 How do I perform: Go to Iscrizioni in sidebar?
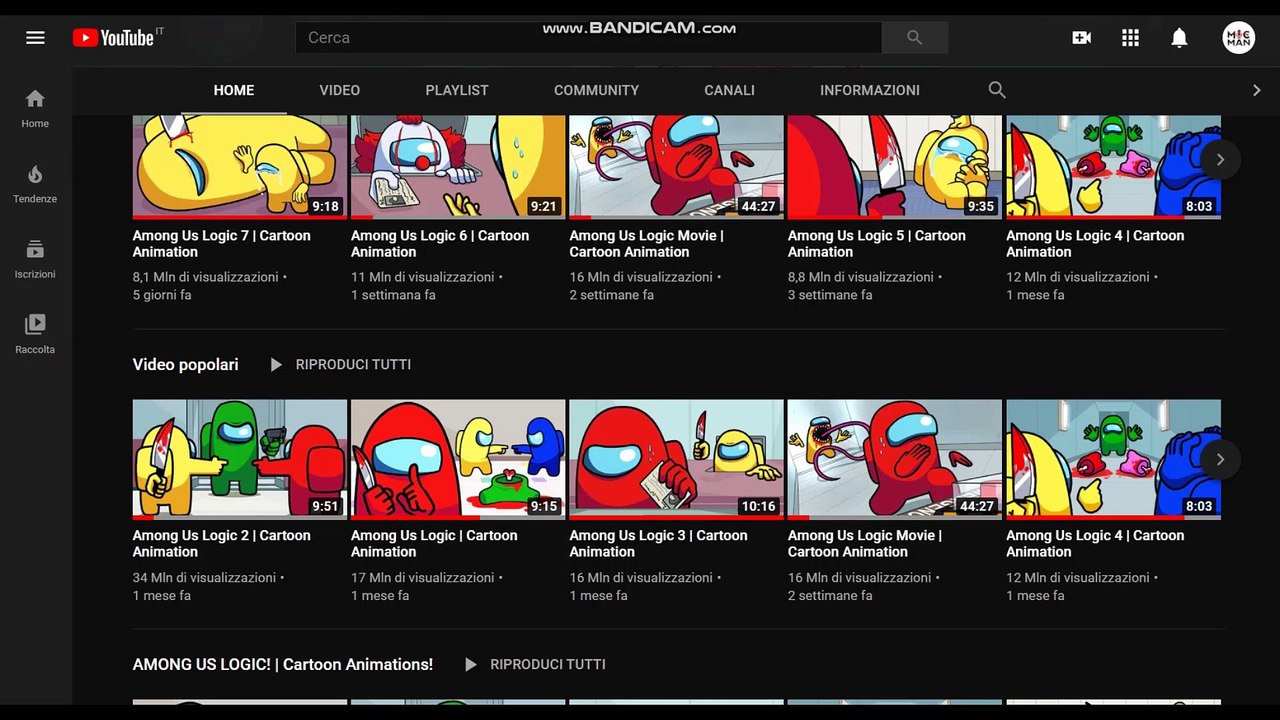point(35,259)
